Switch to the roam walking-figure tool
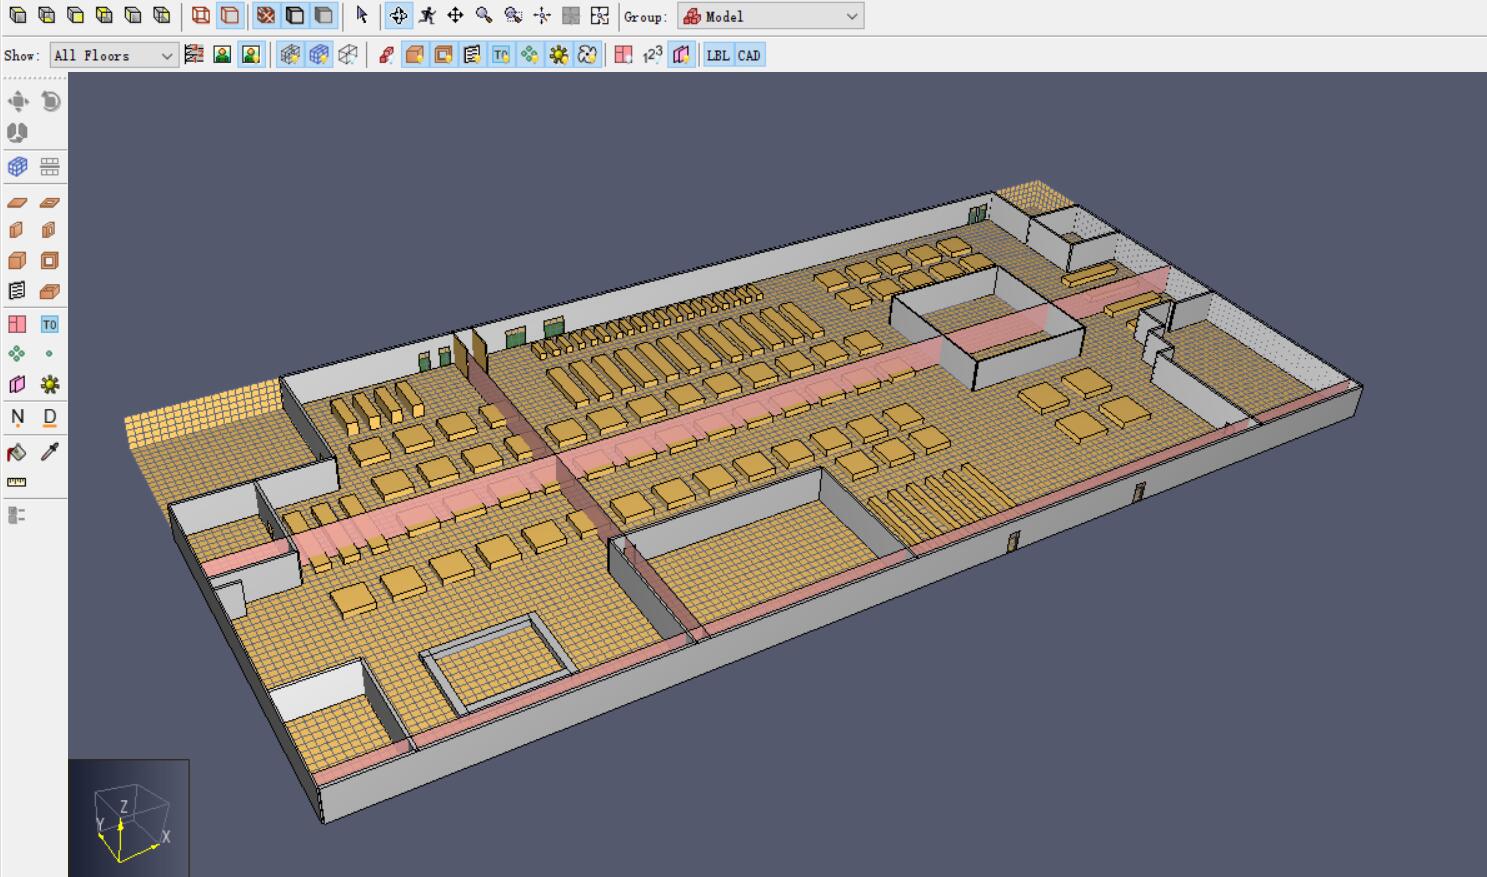 click(427, 15)
